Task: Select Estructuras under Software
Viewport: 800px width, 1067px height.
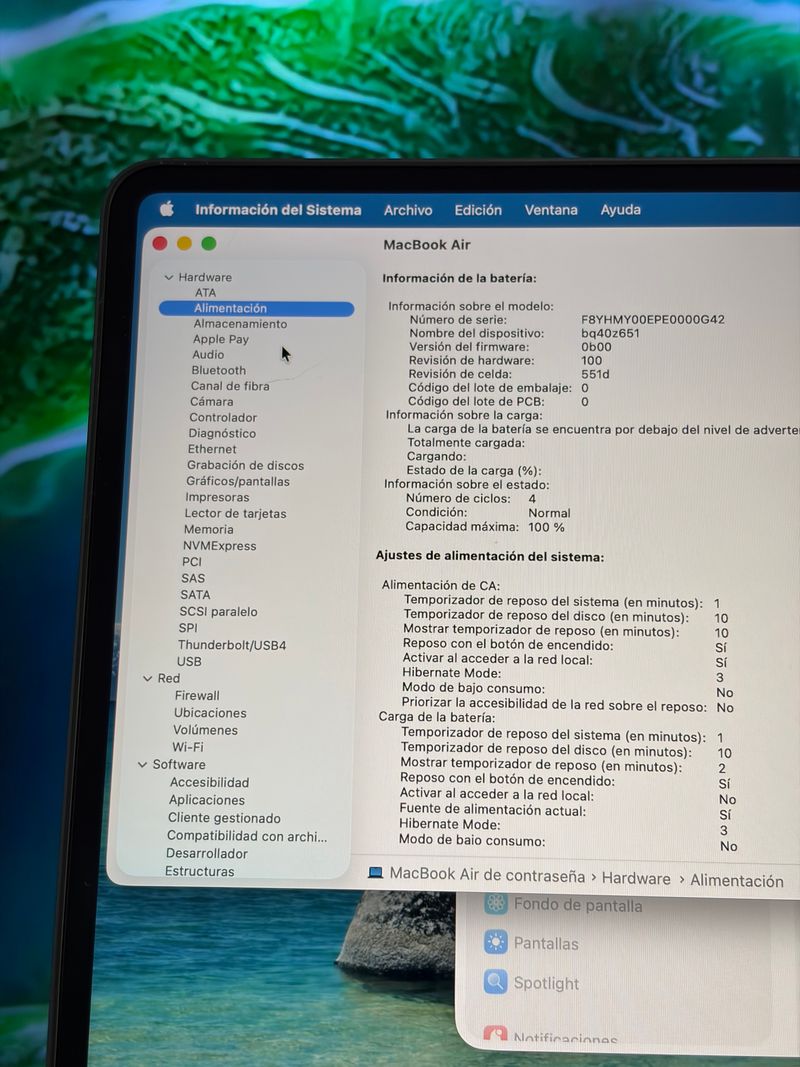Action: coord(199,871)
